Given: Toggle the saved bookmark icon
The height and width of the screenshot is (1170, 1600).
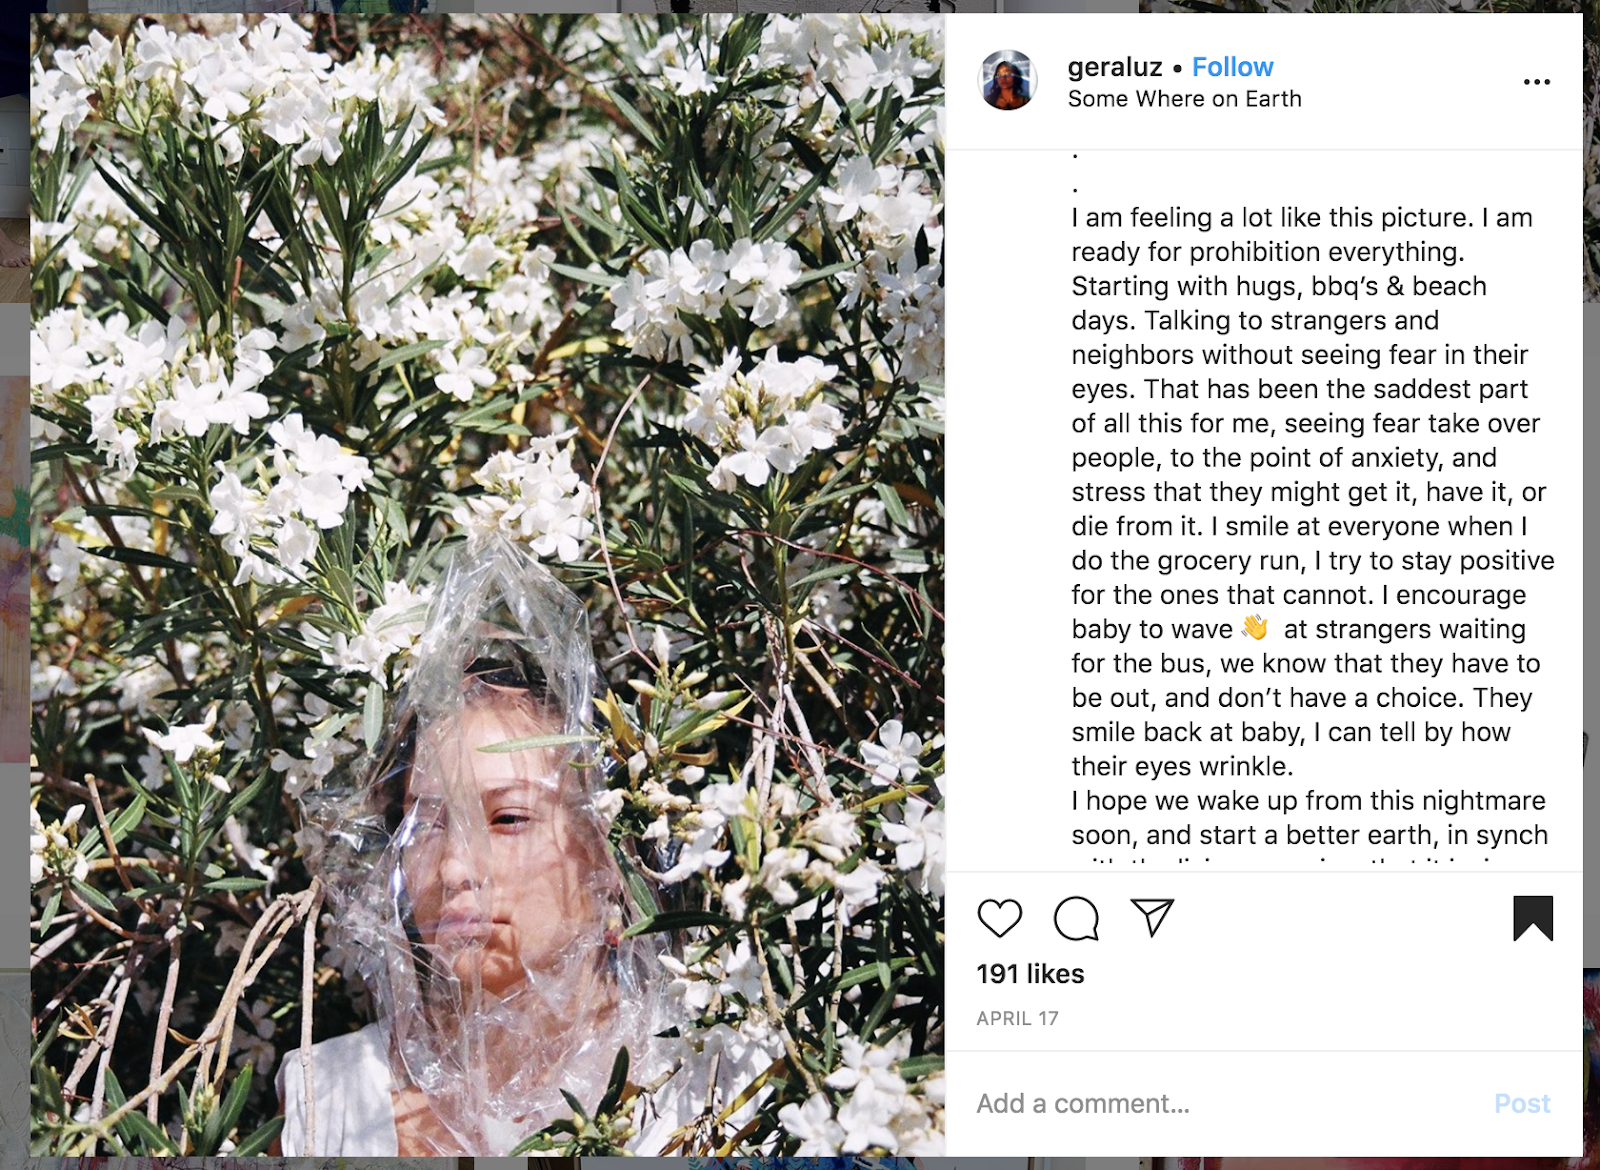Looking at the screenshot, I should pos(1532,918).
